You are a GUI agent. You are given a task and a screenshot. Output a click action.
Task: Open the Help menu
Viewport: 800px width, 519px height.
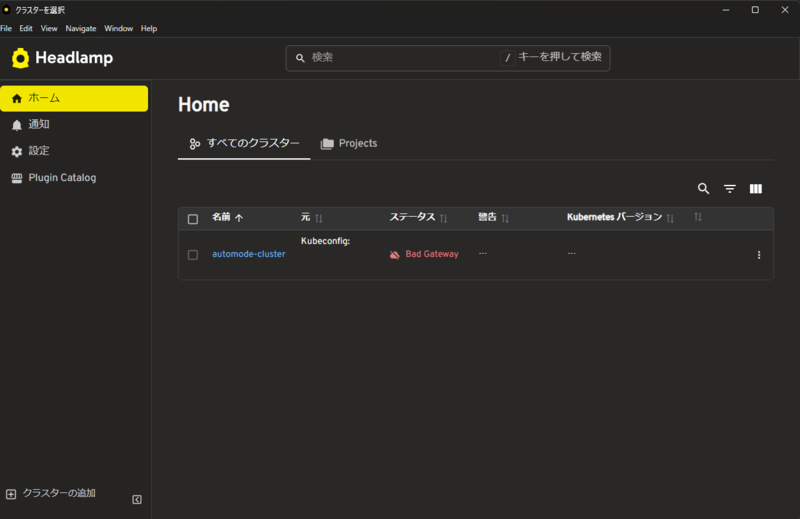click(x=149, y=29)
